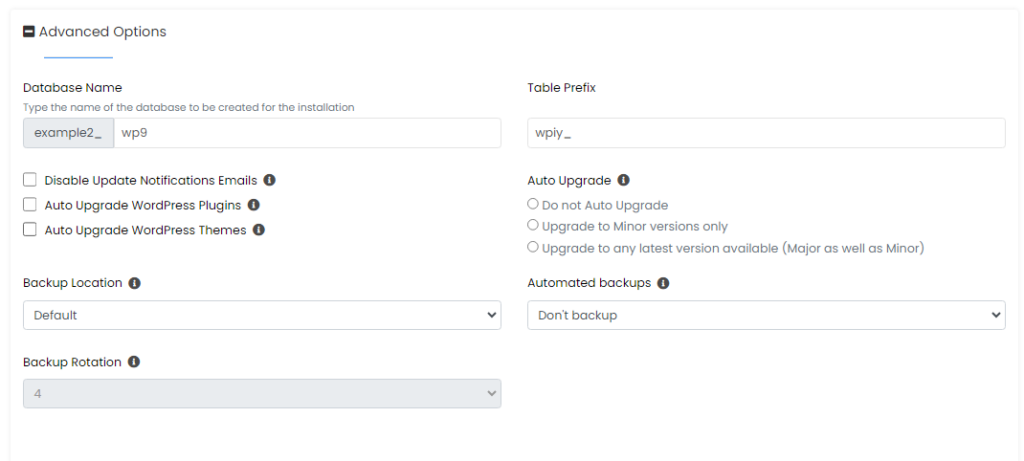Click the Table Prefix input field
Viewport: 1024px width, 461px height.
pyautogui.click(x=766, y=133)
